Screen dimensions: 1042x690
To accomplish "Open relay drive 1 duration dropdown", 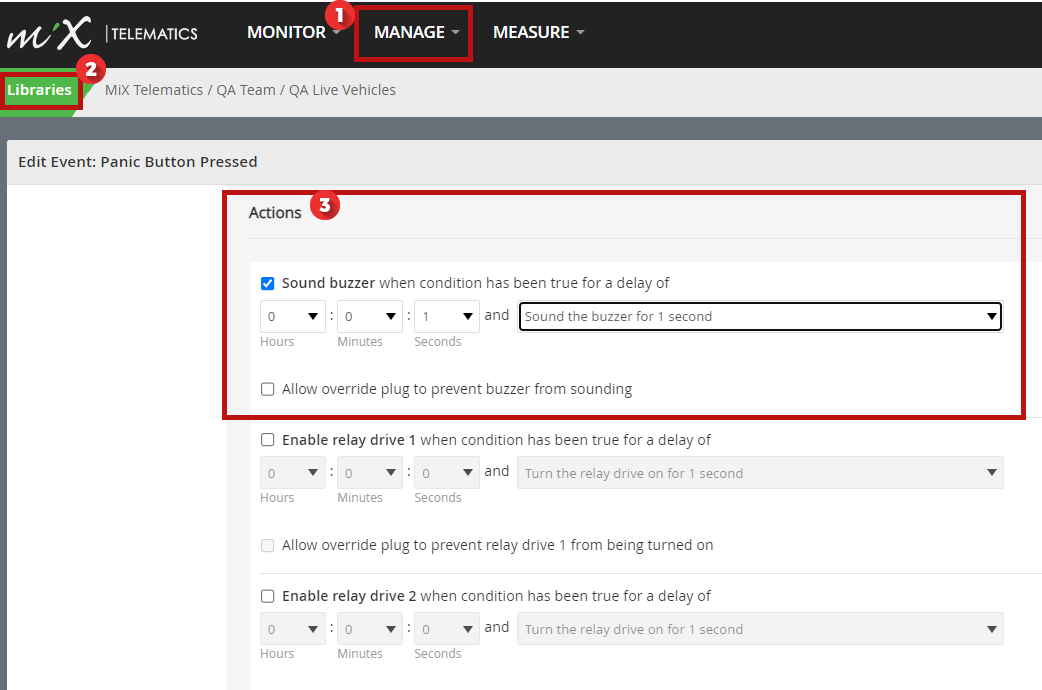I will 760,473.
